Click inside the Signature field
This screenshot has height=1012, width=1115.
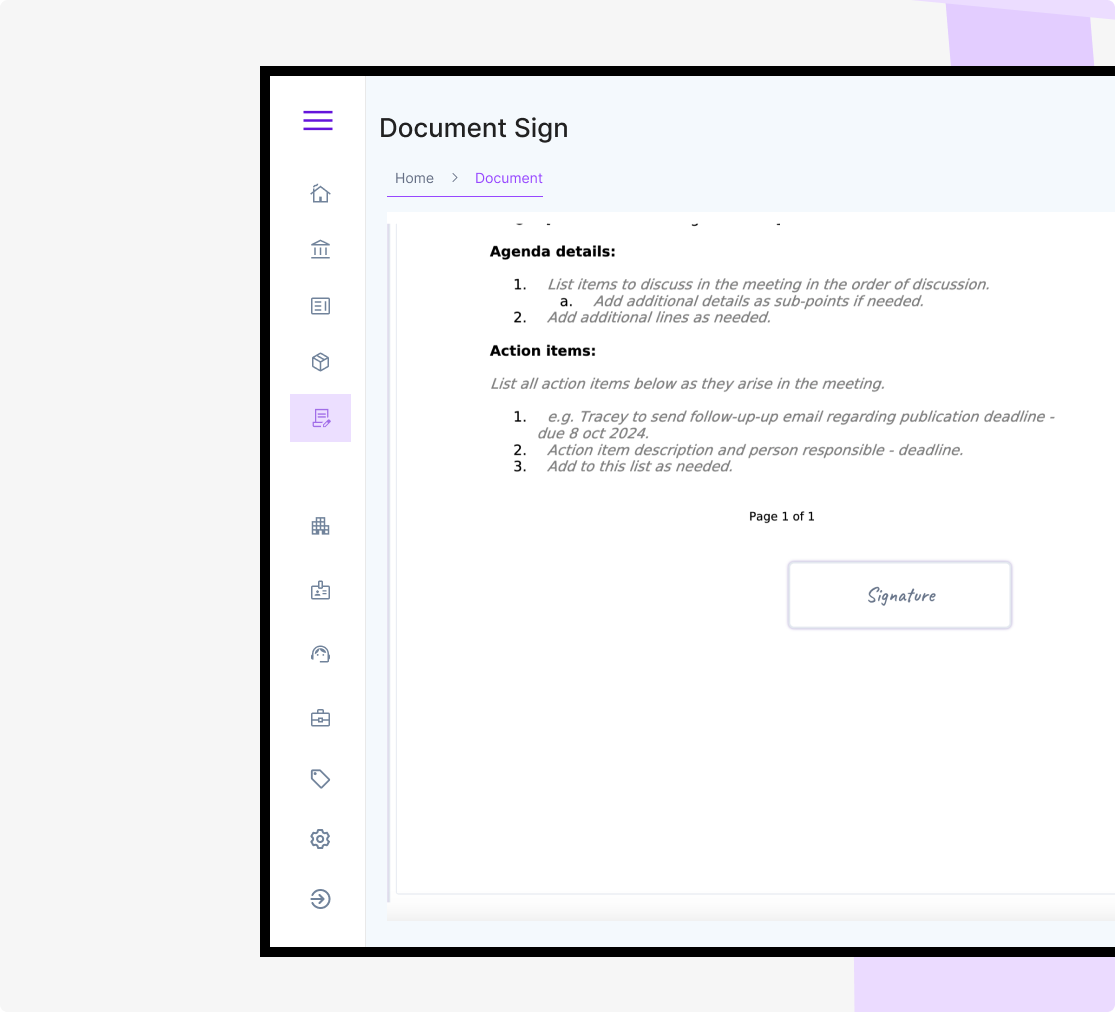[x=899, y=595]
